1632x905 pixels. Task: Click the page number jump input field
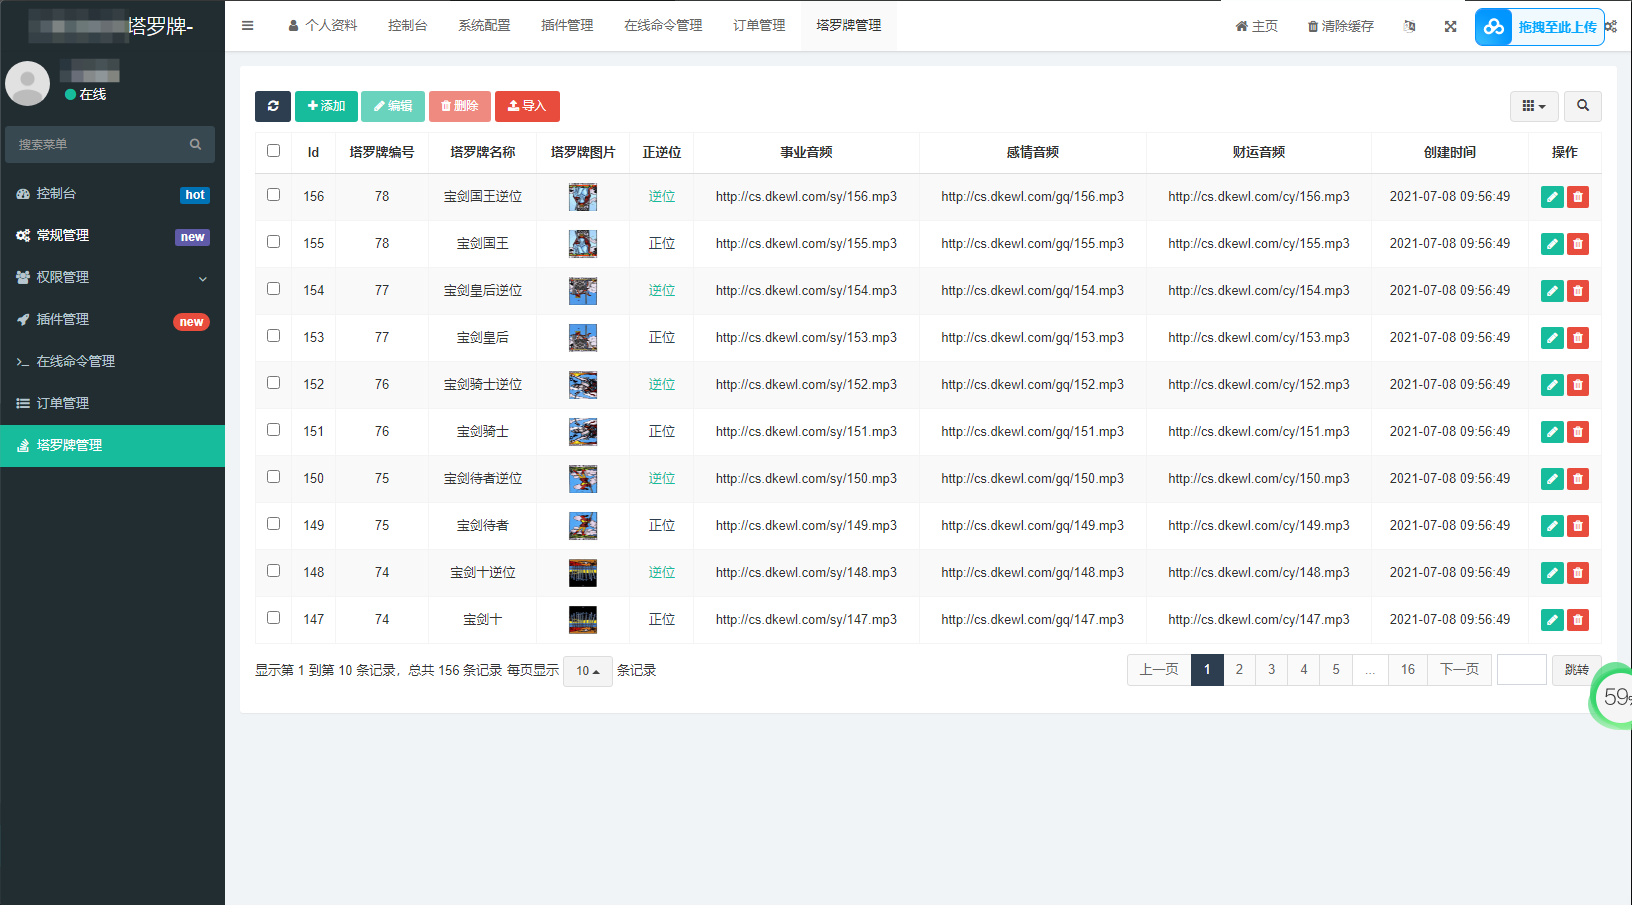1521,670
